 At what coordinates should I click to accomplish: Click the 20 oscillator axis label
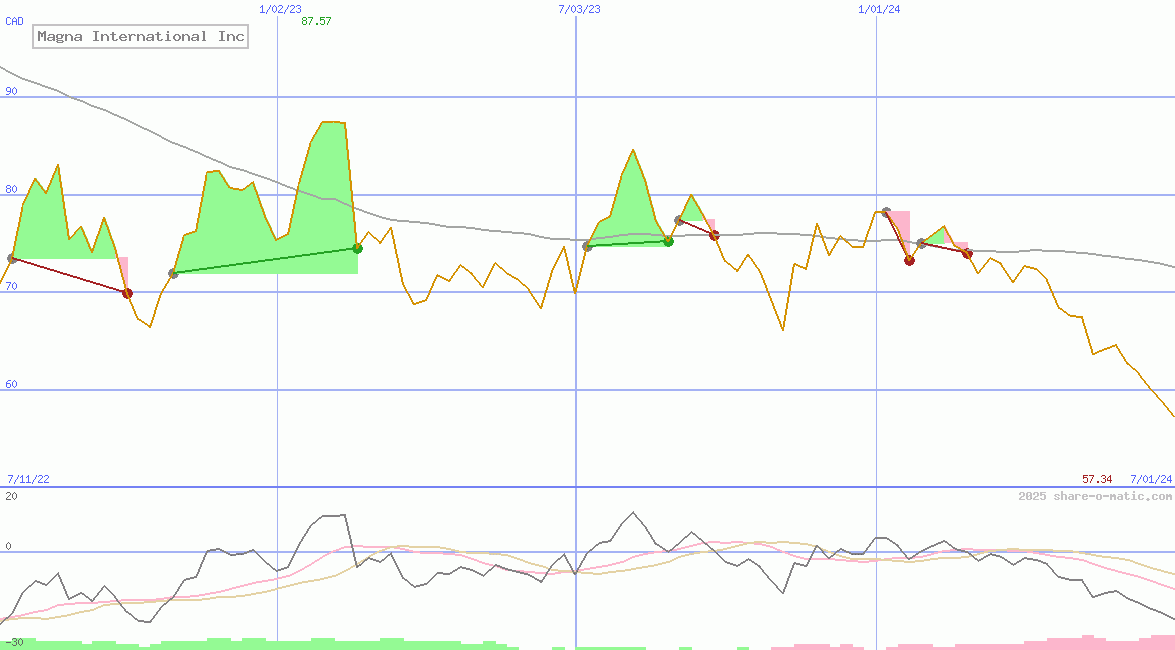click(11, 496)
